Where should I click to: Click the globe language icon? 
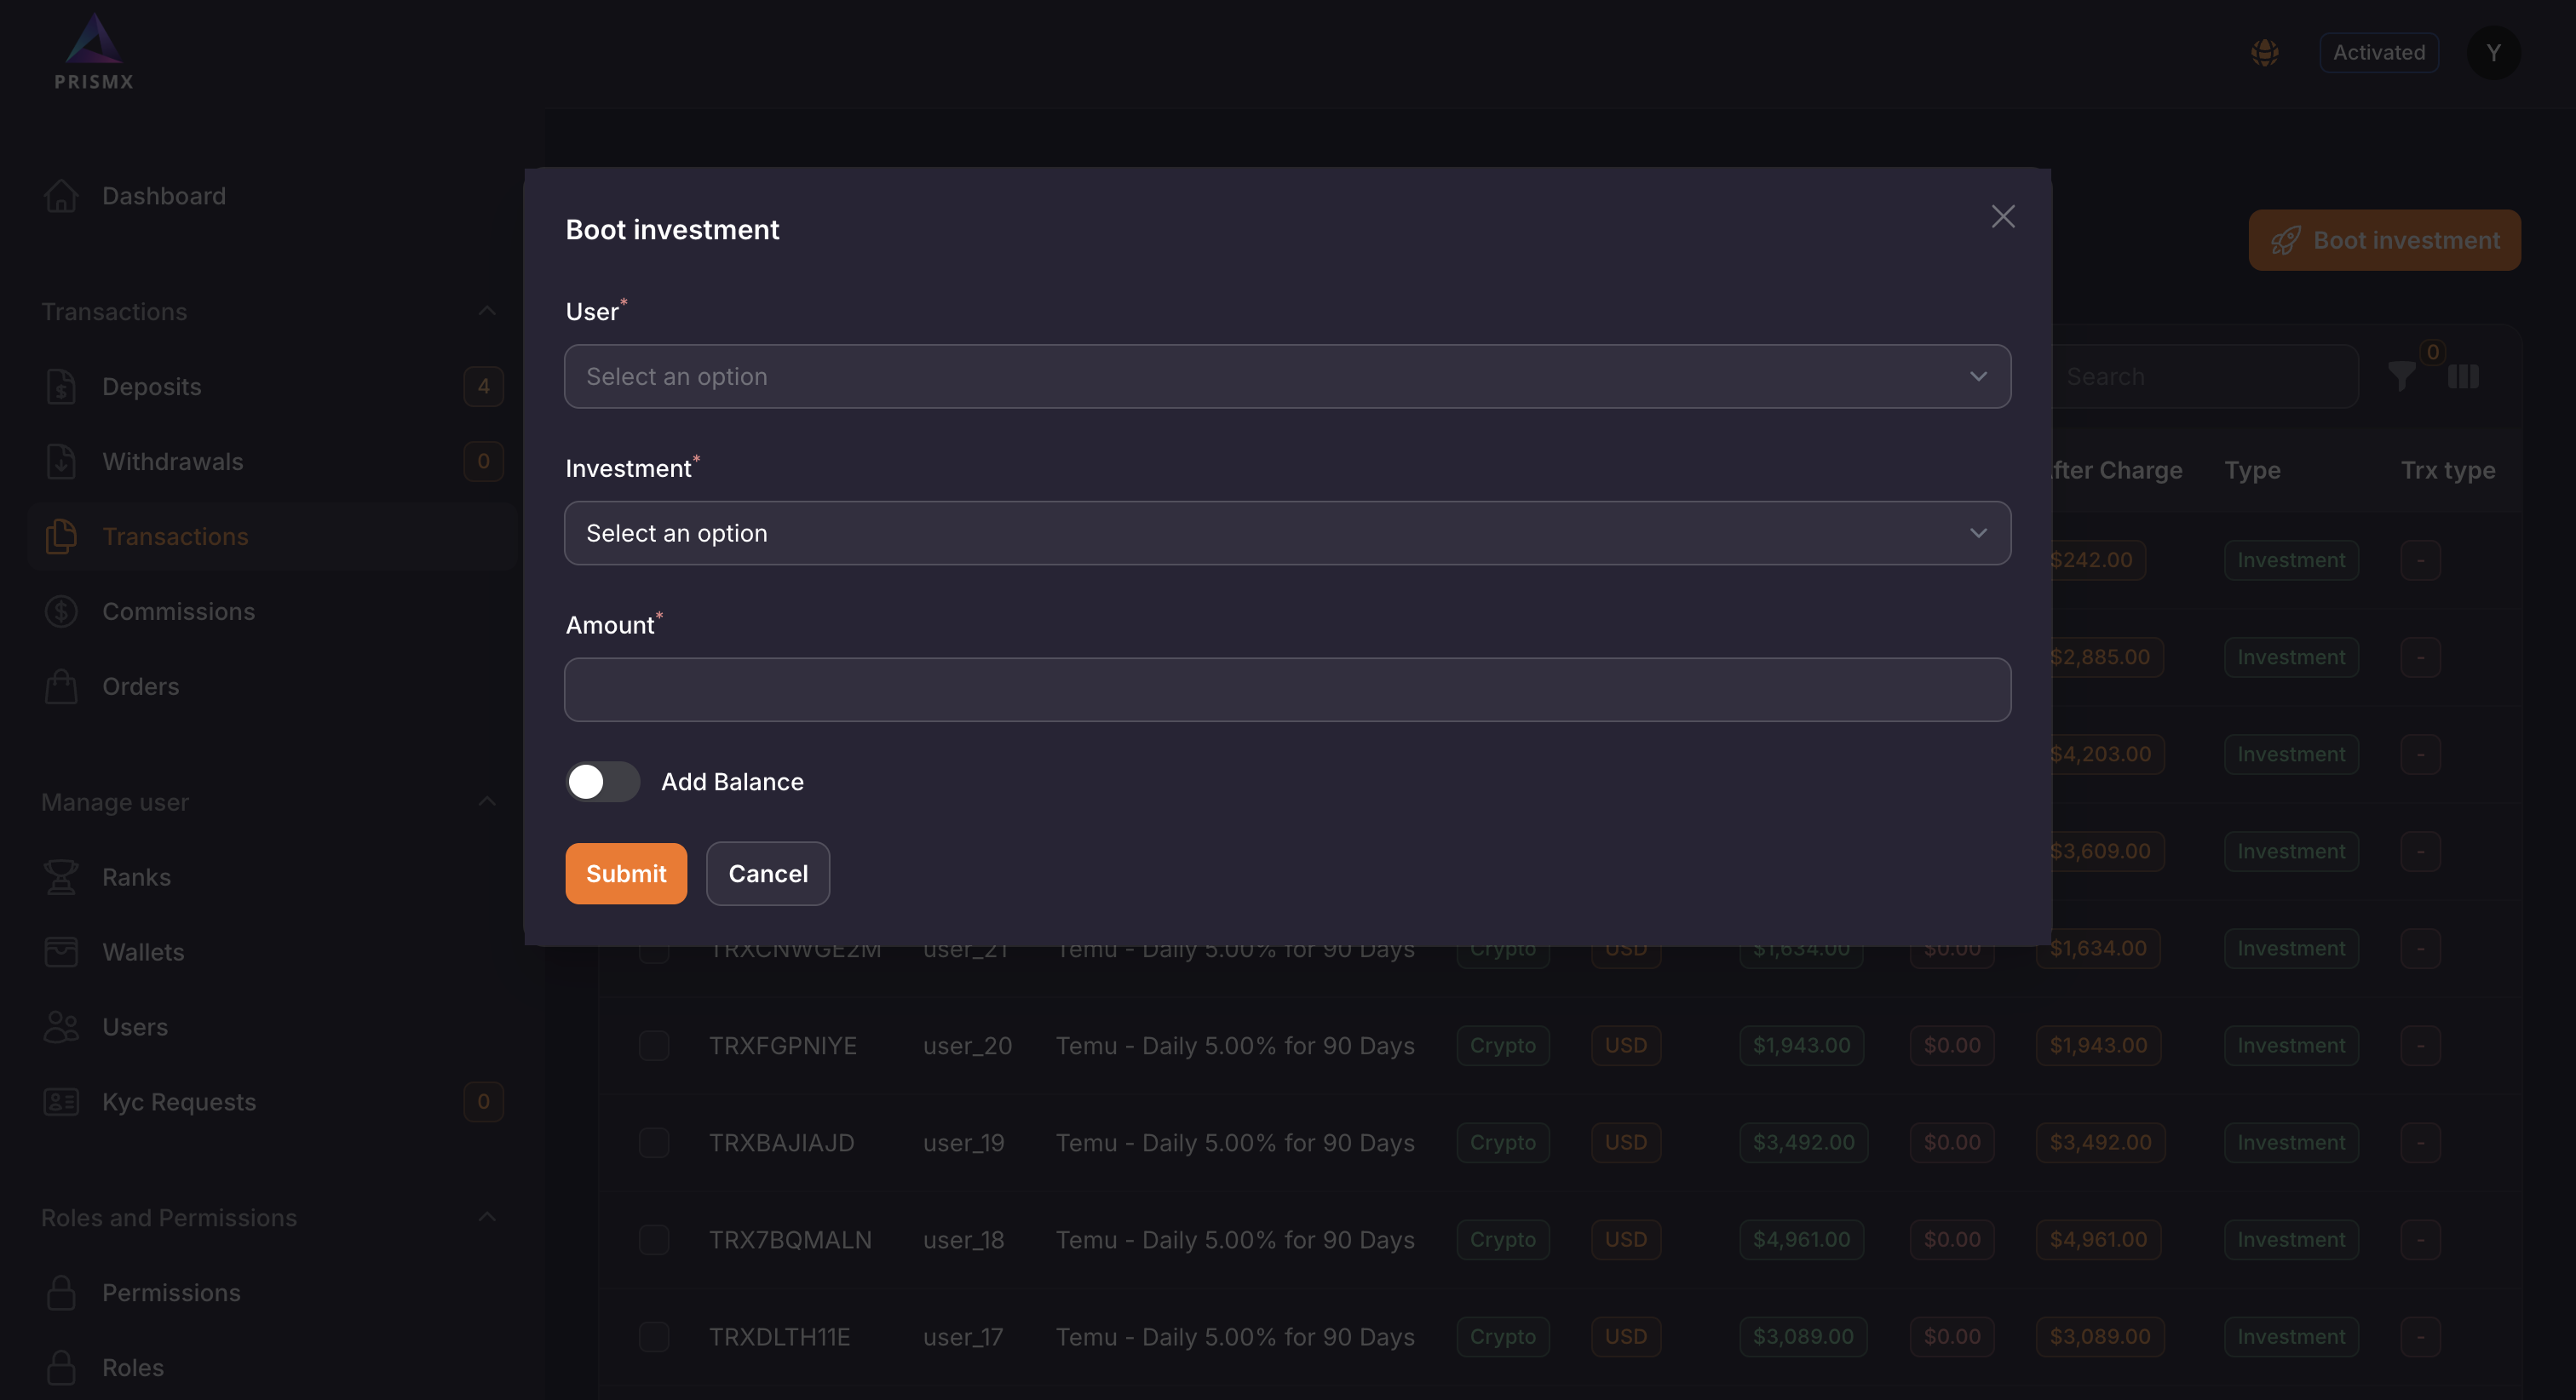2265,53
